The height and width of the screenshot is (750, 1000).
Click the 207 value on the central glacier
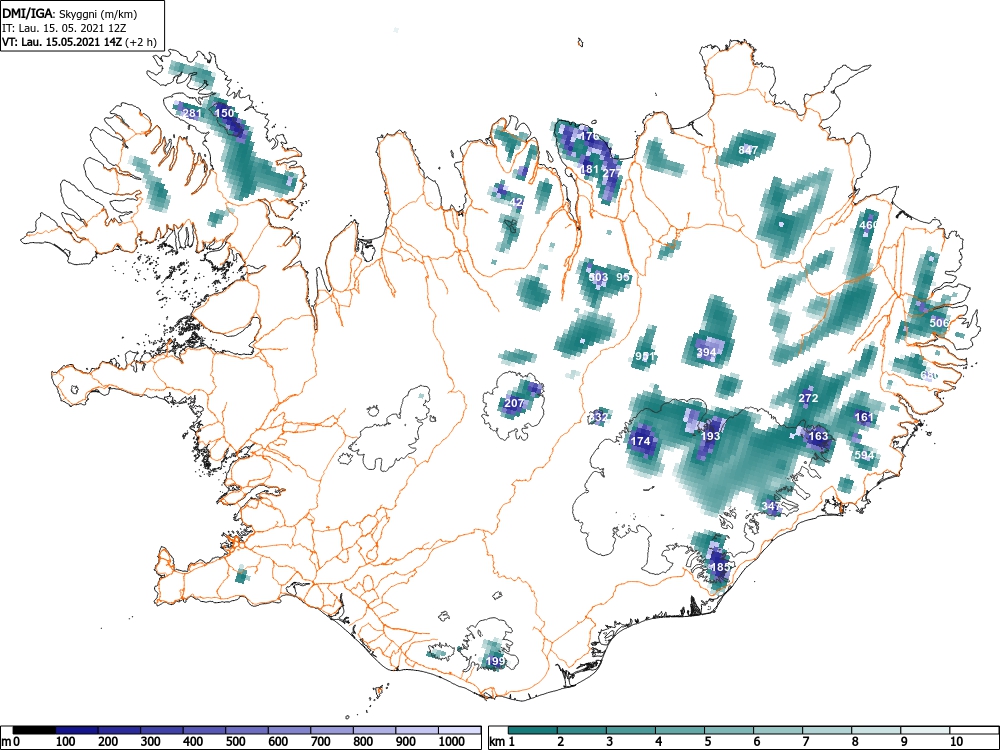coord(514,403)
